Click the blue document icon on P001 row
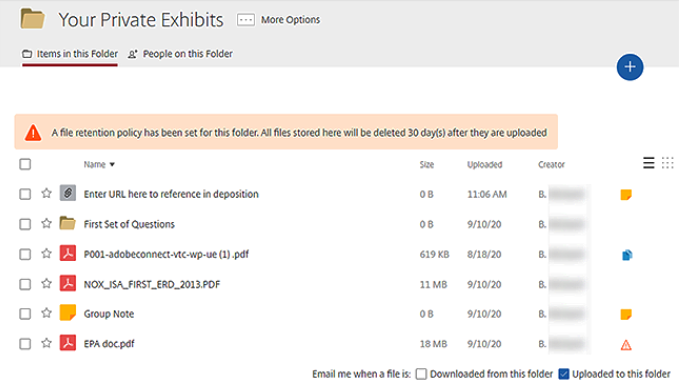This screenshot has width=681, height=387. tap(627, 255)
